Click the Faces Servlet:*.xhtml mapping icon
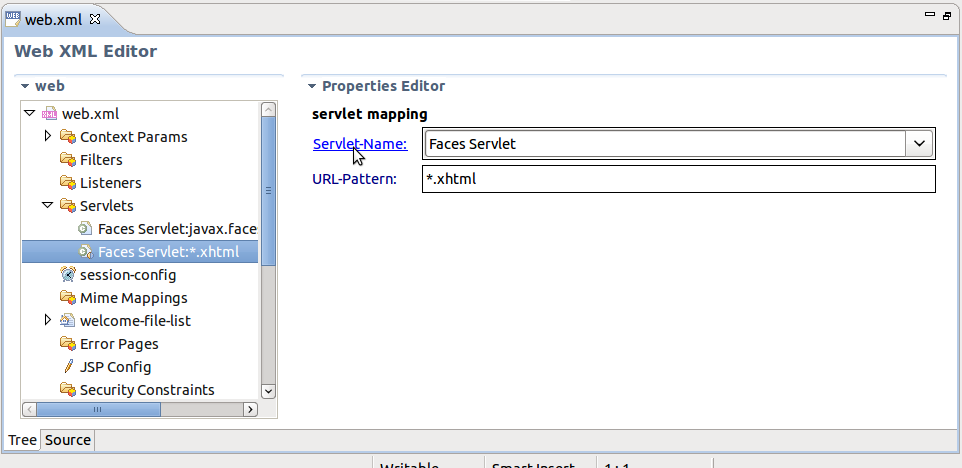 (85, 251)
